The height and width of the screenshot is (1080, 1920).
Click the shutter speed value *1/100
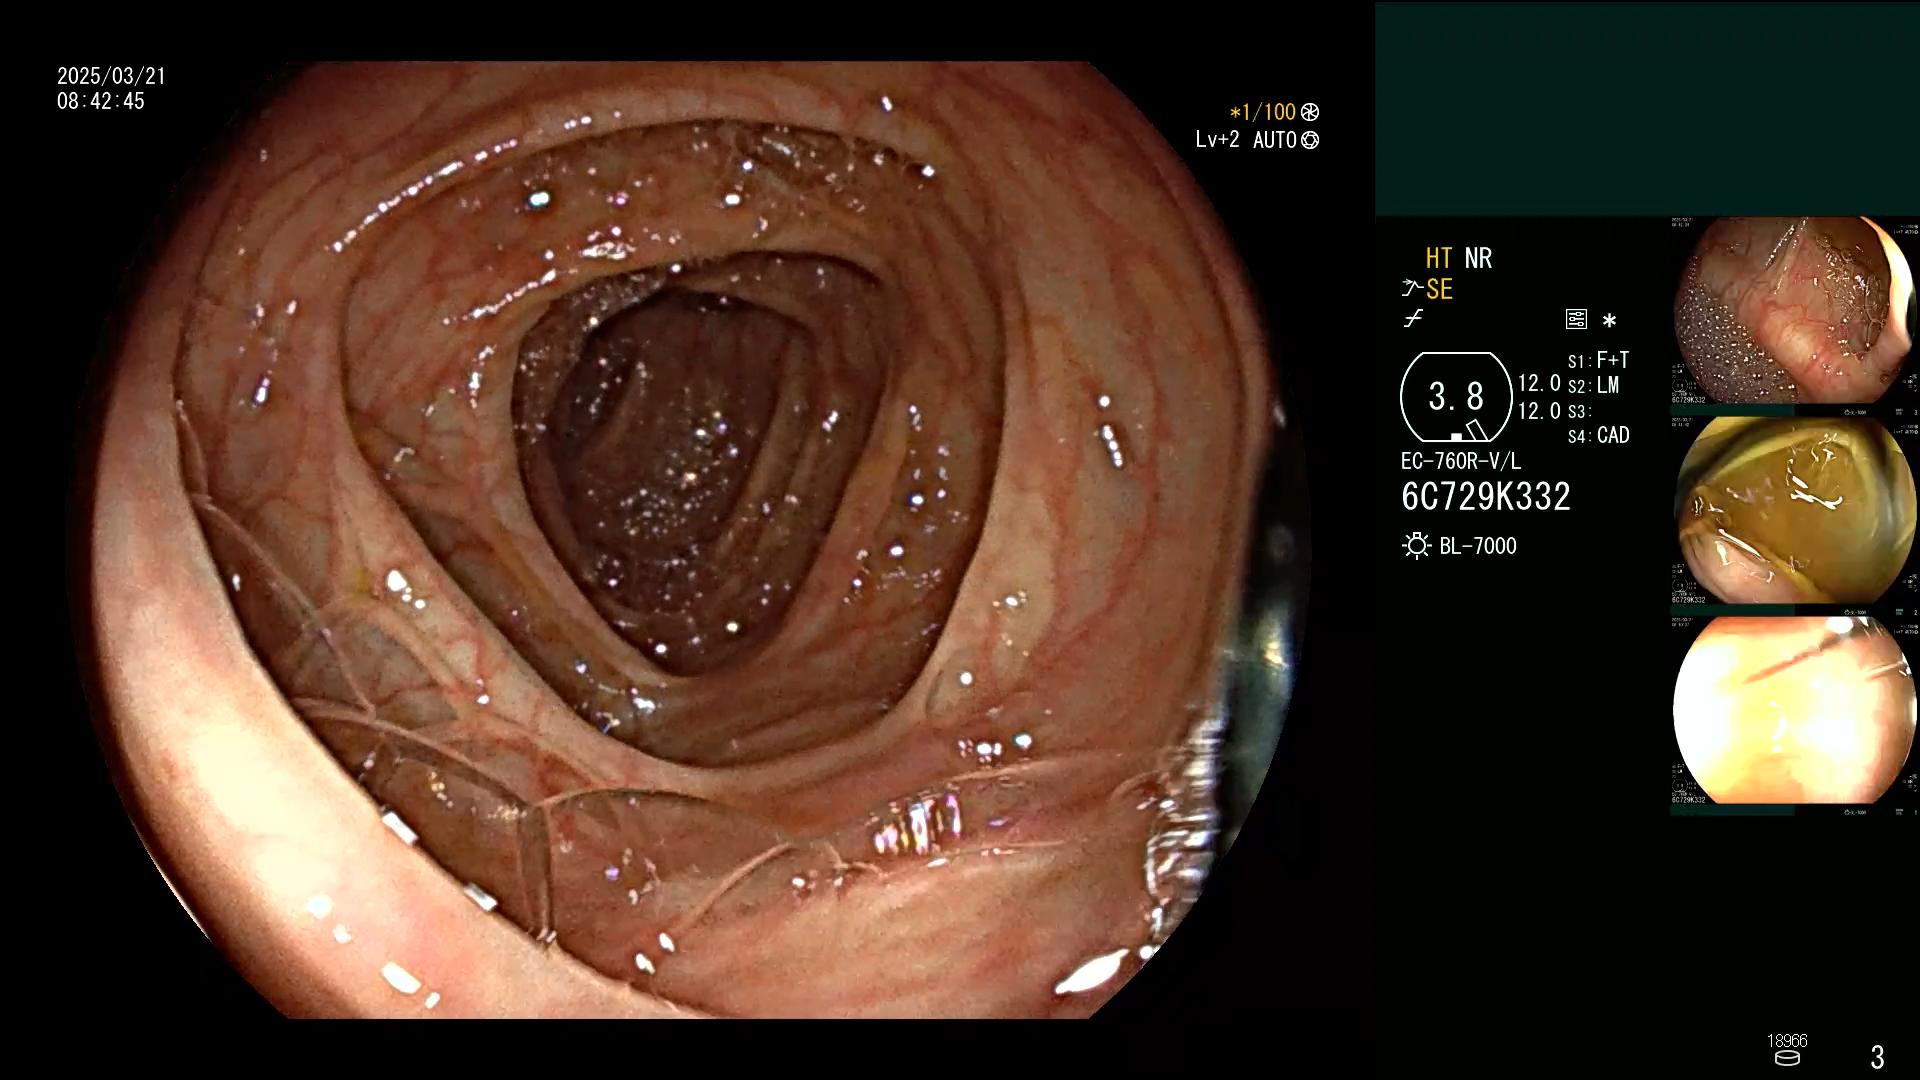coord(1262,112)
